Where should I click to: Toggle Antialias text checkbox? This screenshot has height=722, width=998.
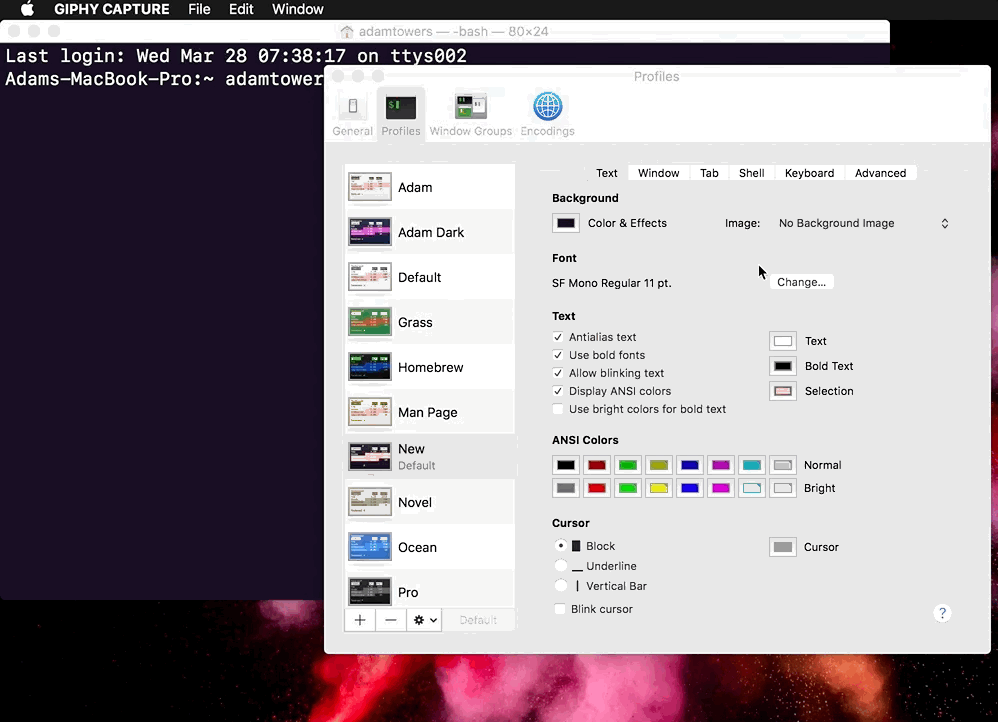tap(558, 337)
